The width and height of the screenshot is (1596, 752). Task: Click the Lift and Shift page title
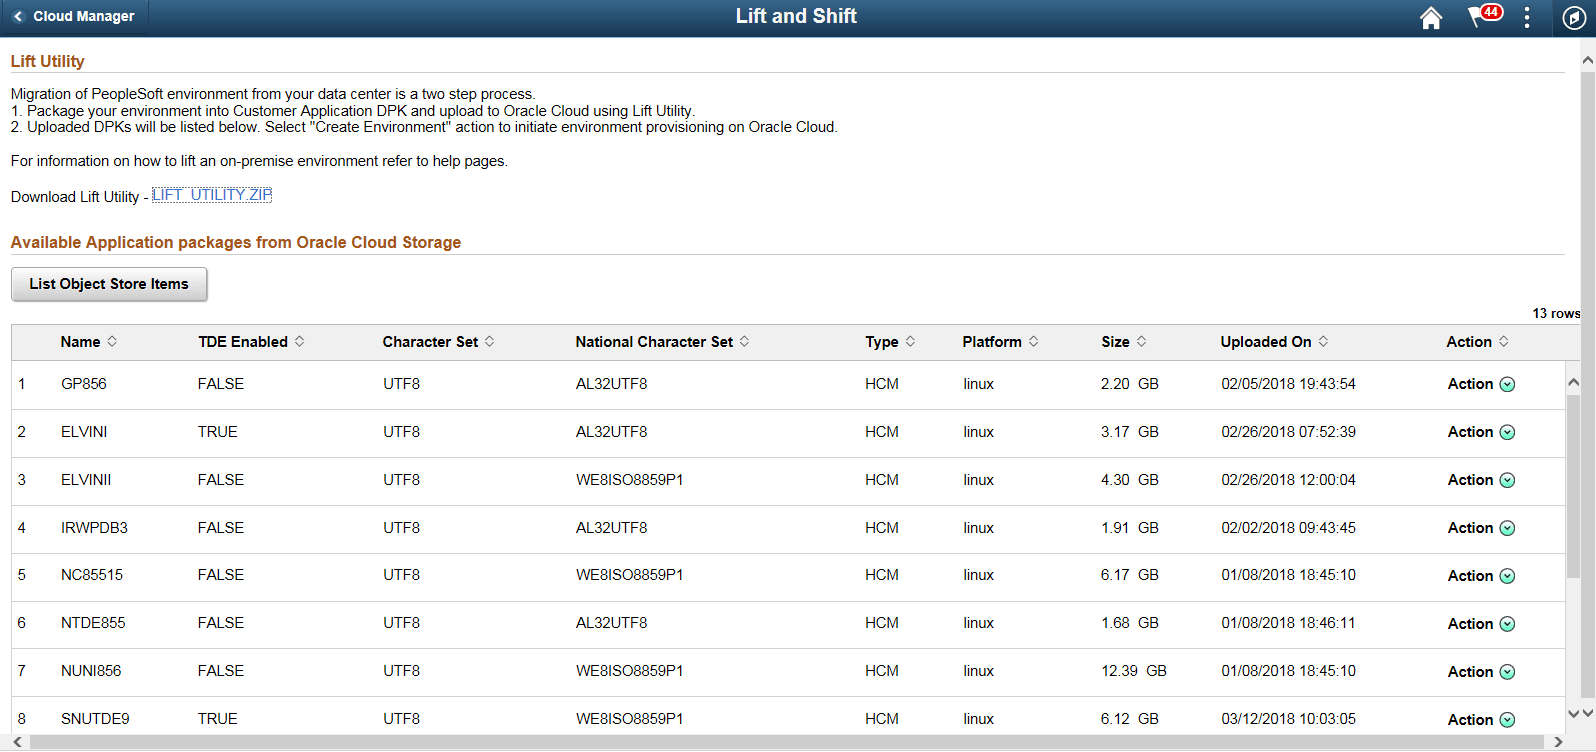pos(796,16)
